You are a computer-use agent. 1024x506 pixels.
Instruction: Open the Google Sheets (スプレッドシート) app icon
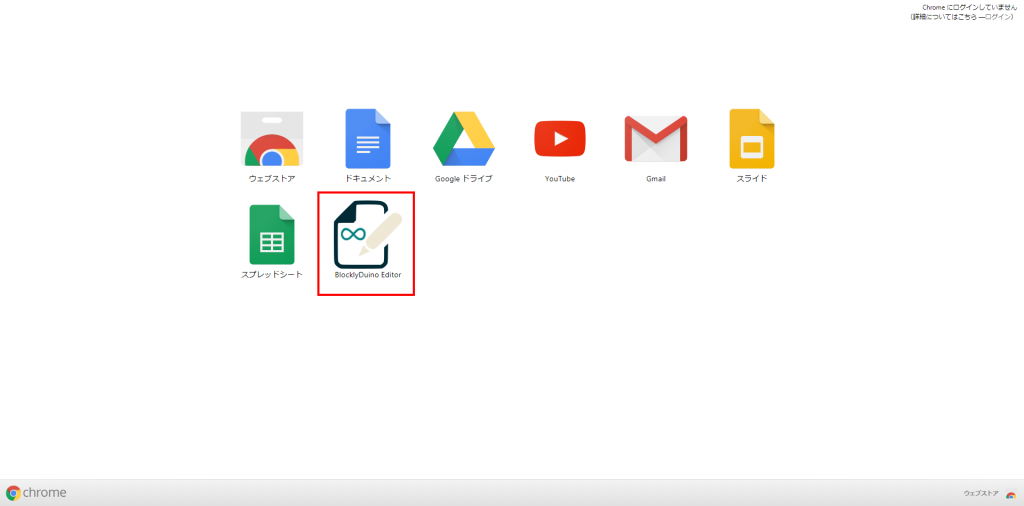272,234
